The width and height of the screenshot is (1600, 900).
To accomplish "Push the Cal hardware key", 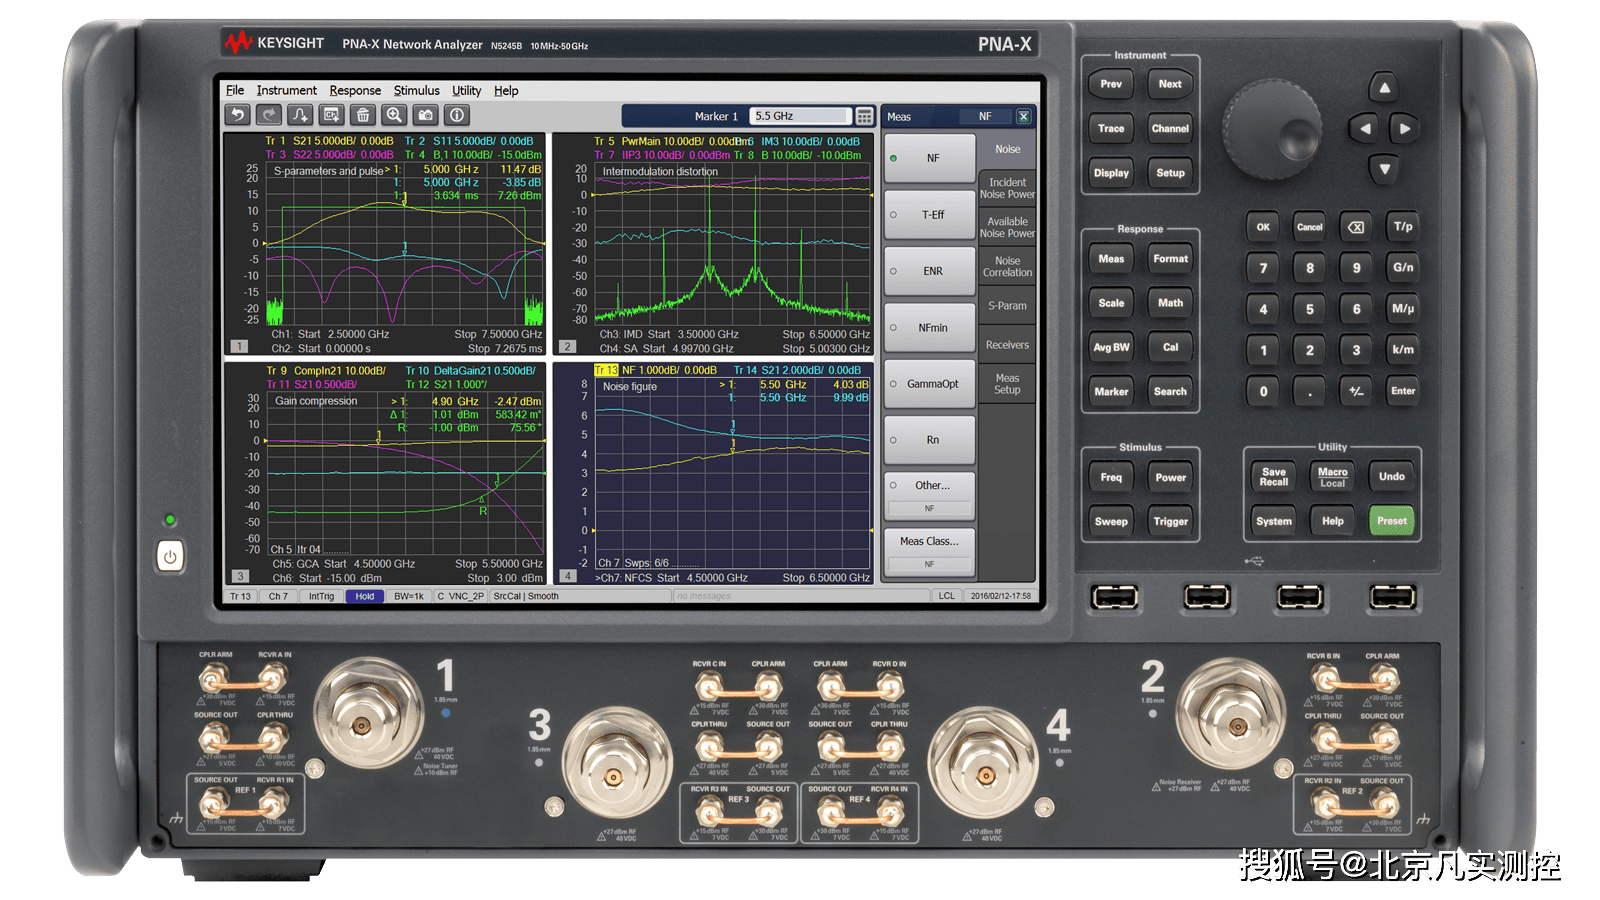I will click(x=1170, y=347).
